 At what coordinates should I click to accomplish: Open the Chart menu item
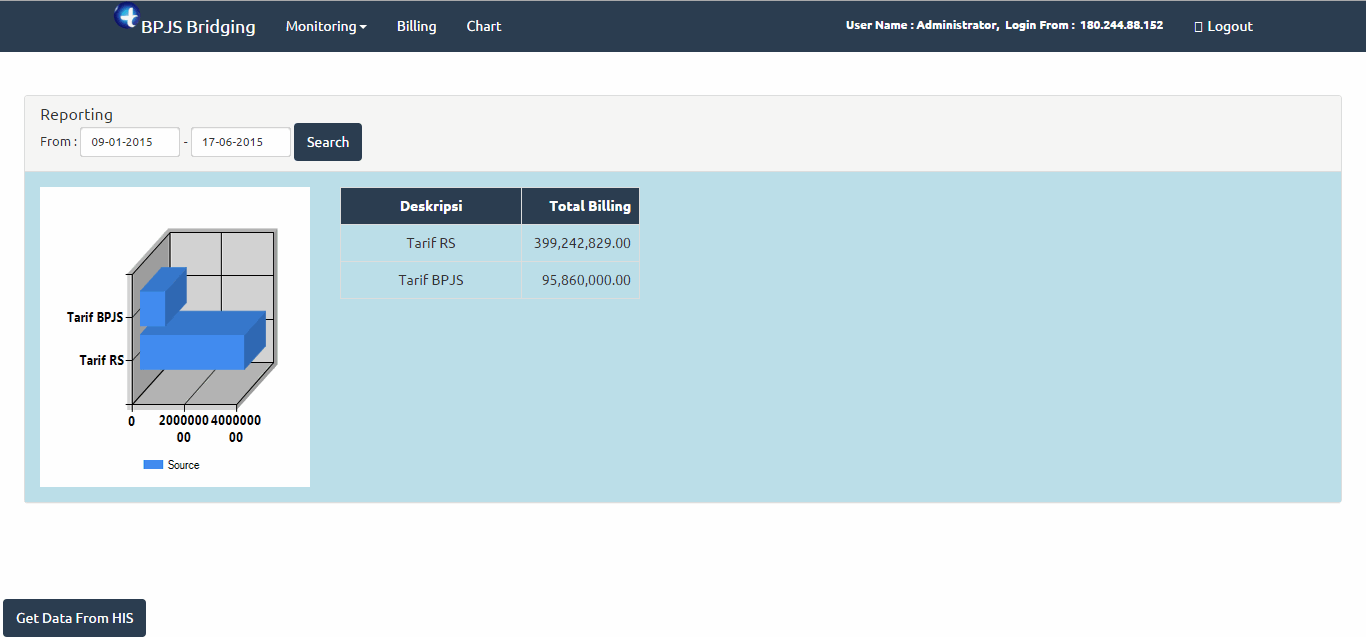[x=484, y=26]
